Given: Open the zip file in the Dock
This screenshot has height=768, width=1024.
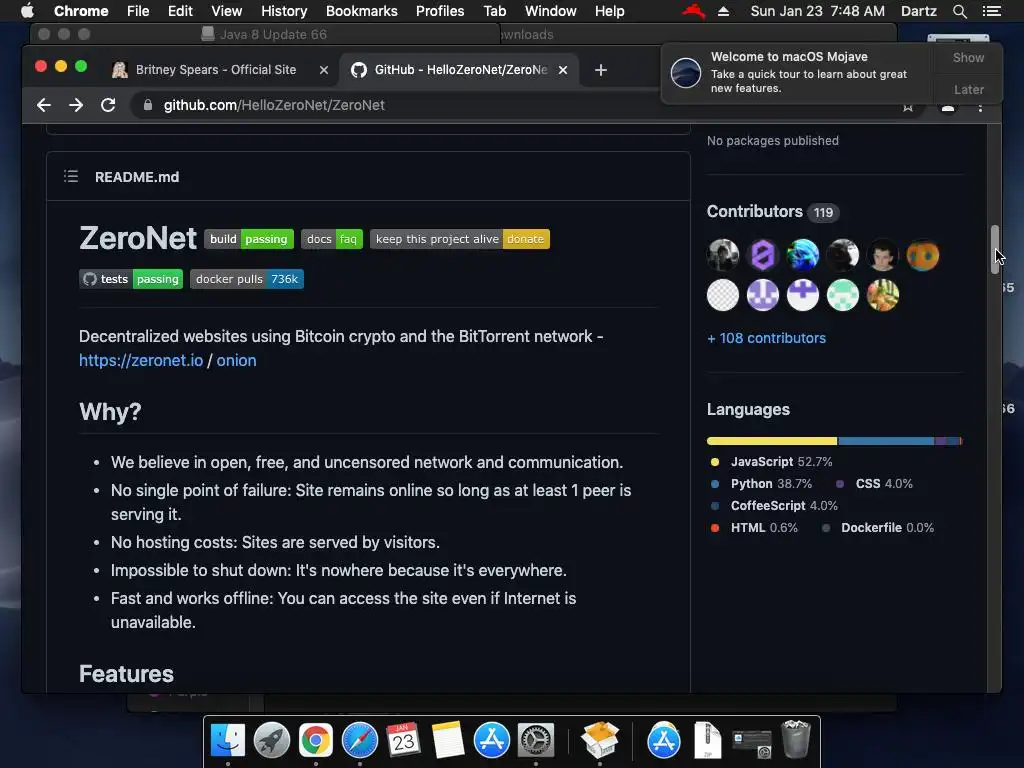Looking at the screenshot, I should tap(707, 741).
